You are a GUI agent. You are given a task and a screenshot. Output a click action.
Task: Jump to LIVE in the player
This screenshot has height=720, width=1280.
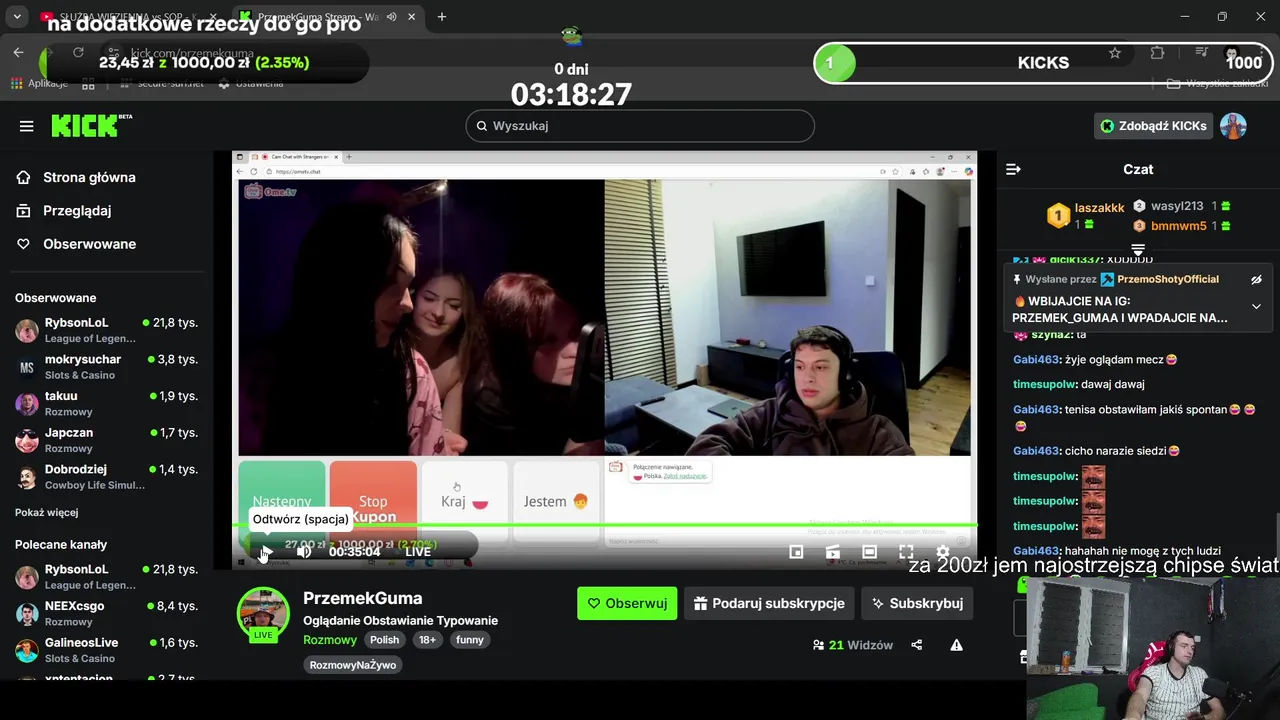click(x=418, y=551)
